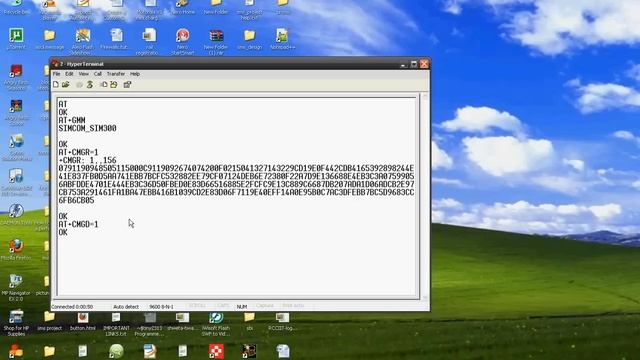Click Open file icon in HyperTerminal toolbar

pyautogui.click(x=66, y=84)
